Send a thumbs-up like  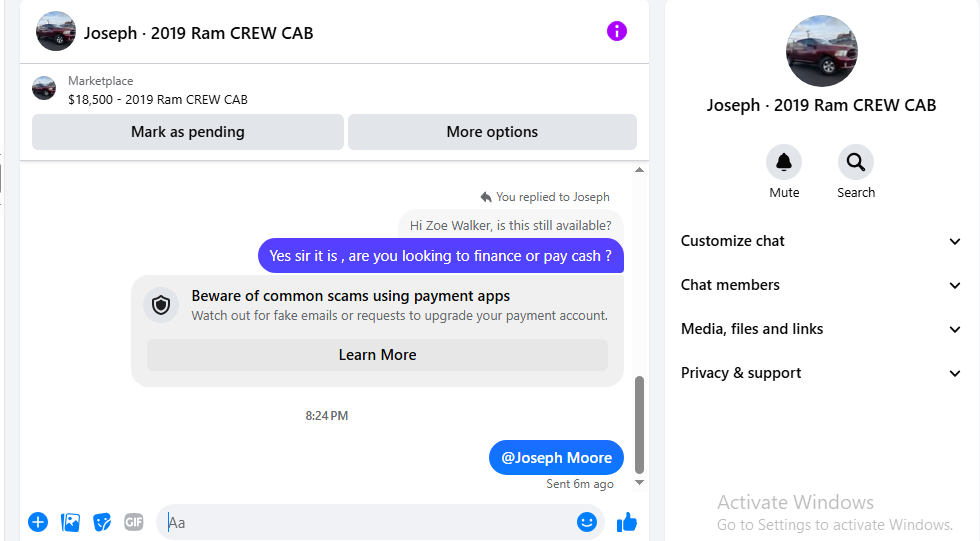(x=627, y=522)
